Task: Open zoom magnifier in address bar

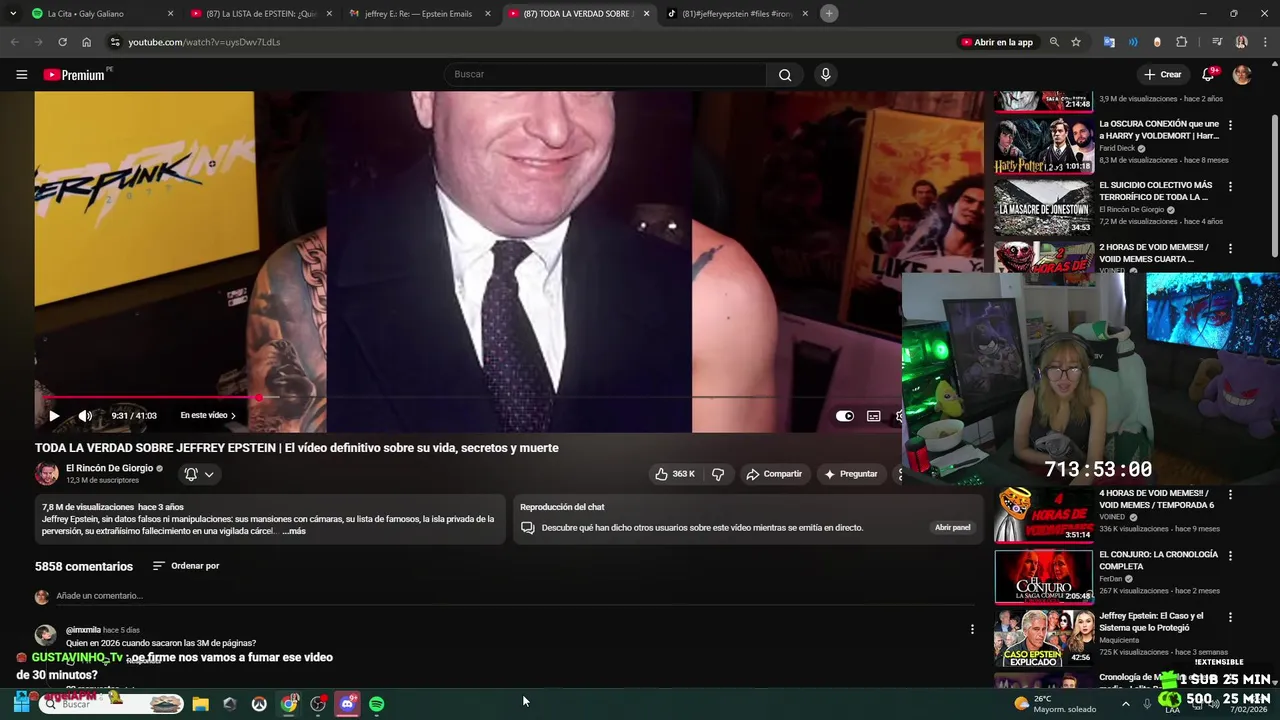Action: [1054, 42]
